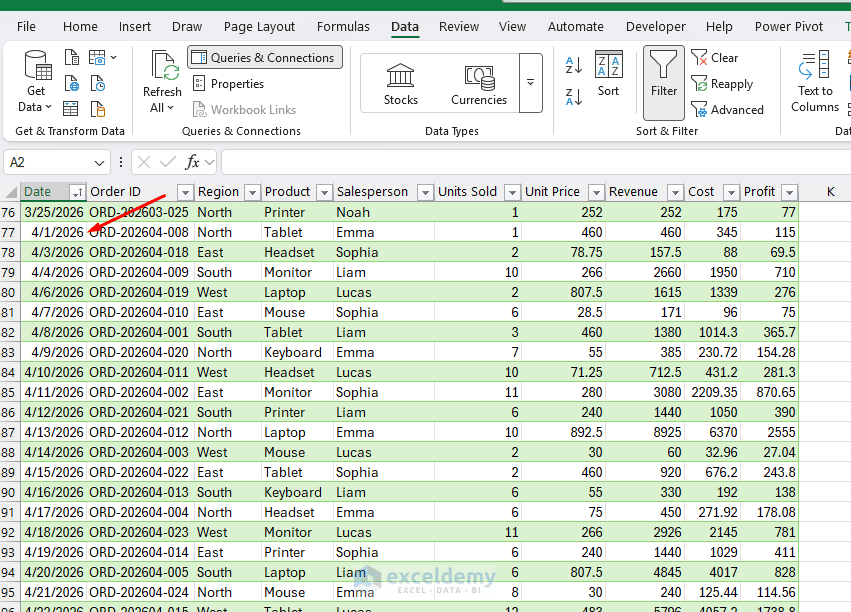Screen dimensions: 851x612
Task: Confirm the formula bar entry
Action: (168, 162)
